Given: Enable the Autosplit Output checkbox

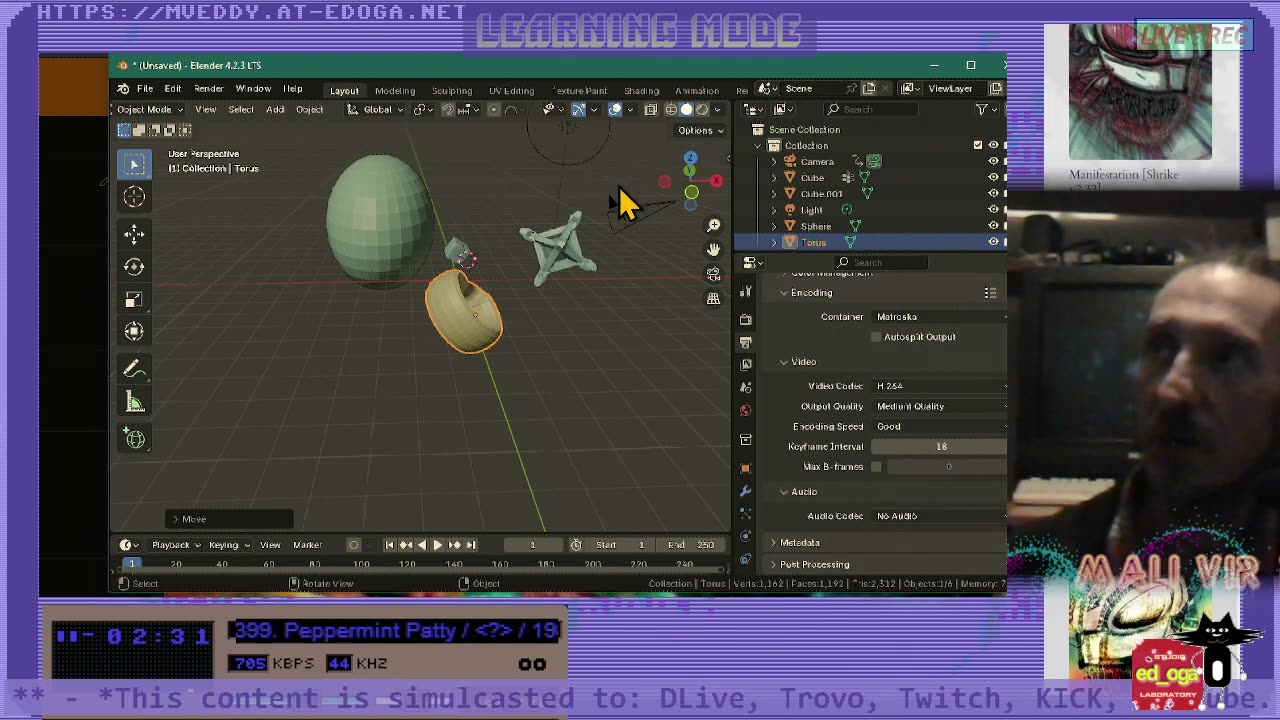Looking at the screenshot, I should point(876,337).
